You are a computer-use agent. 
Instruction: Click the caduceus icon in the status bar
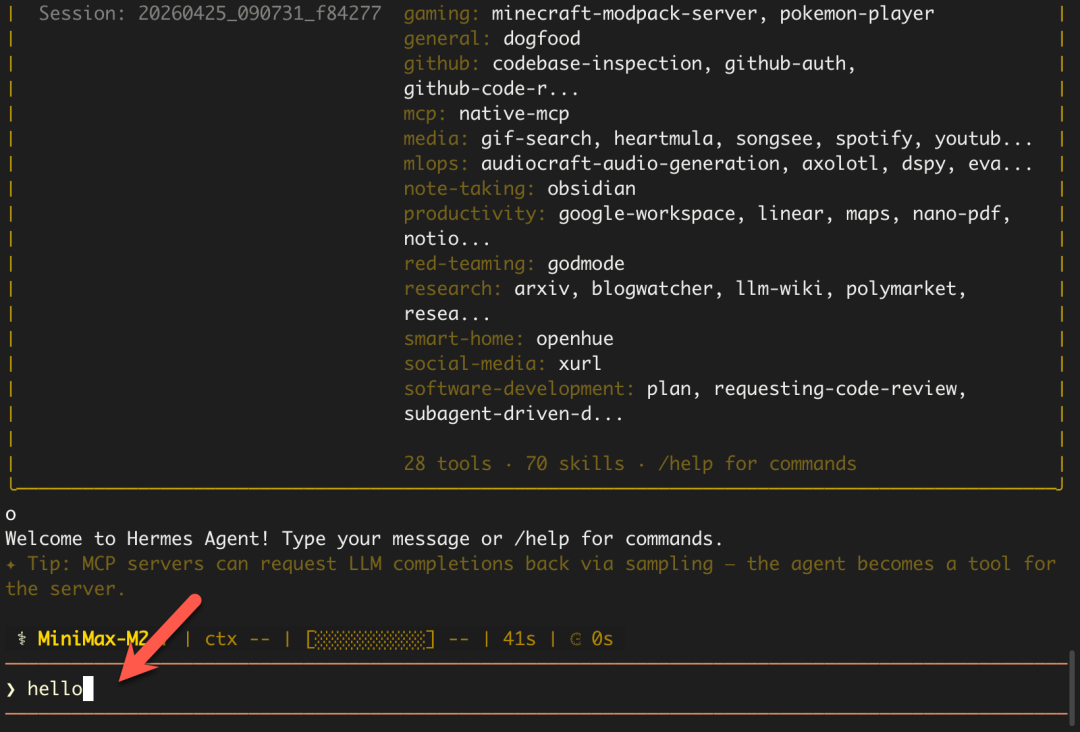click(x=22, y=638)
